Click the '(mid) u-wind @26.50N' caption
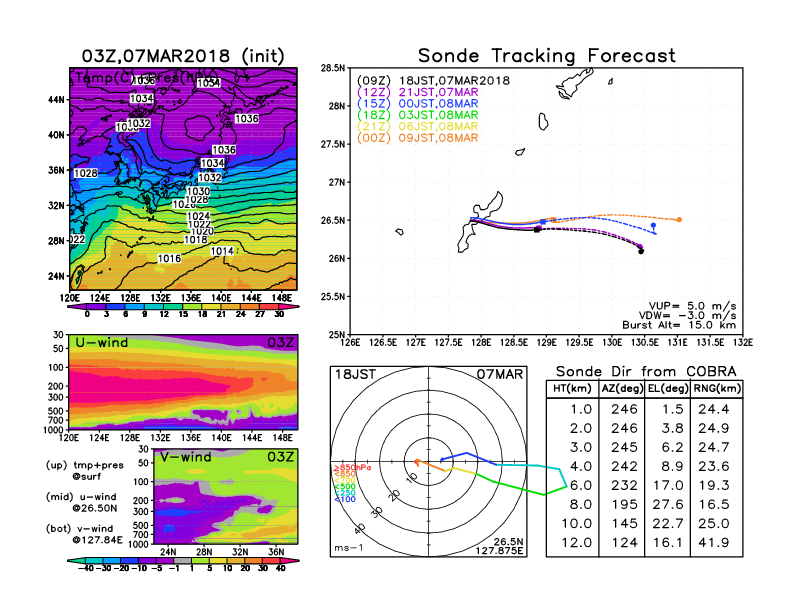 (81, 502)
